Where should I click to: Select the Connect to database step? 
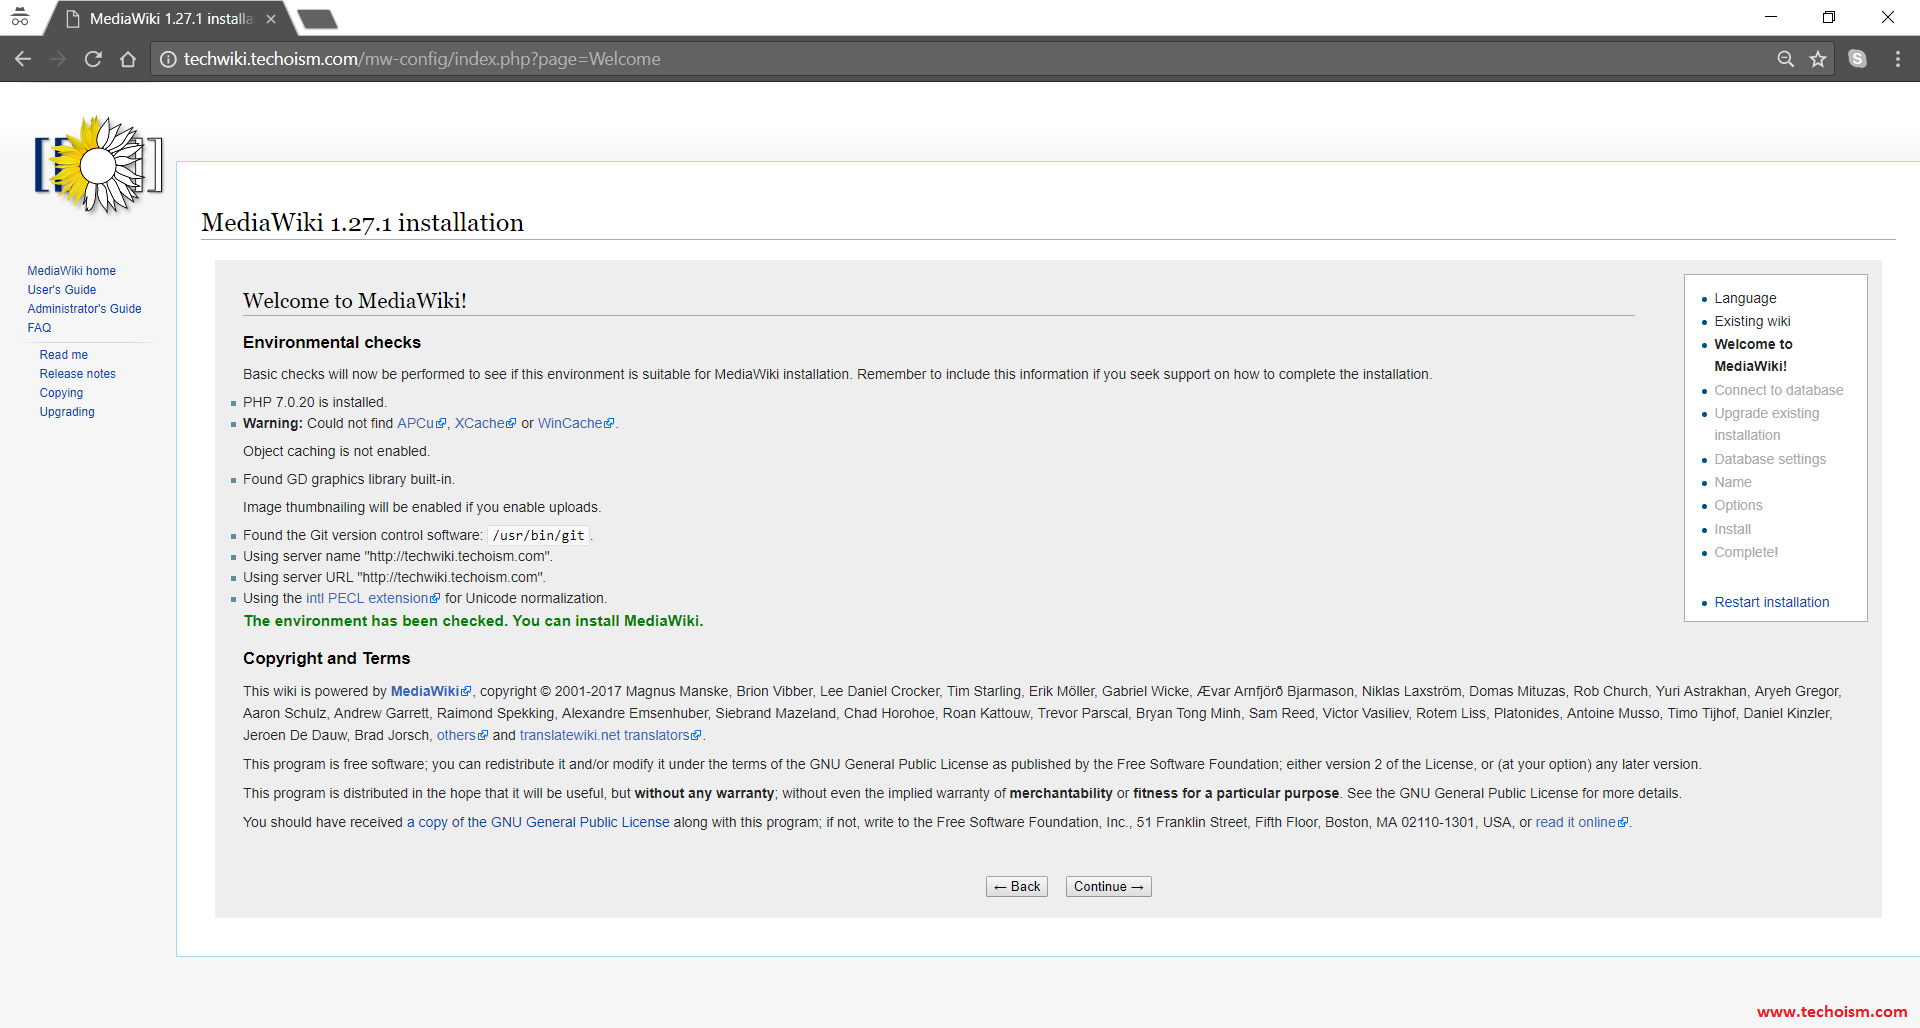pos(1778,390)
